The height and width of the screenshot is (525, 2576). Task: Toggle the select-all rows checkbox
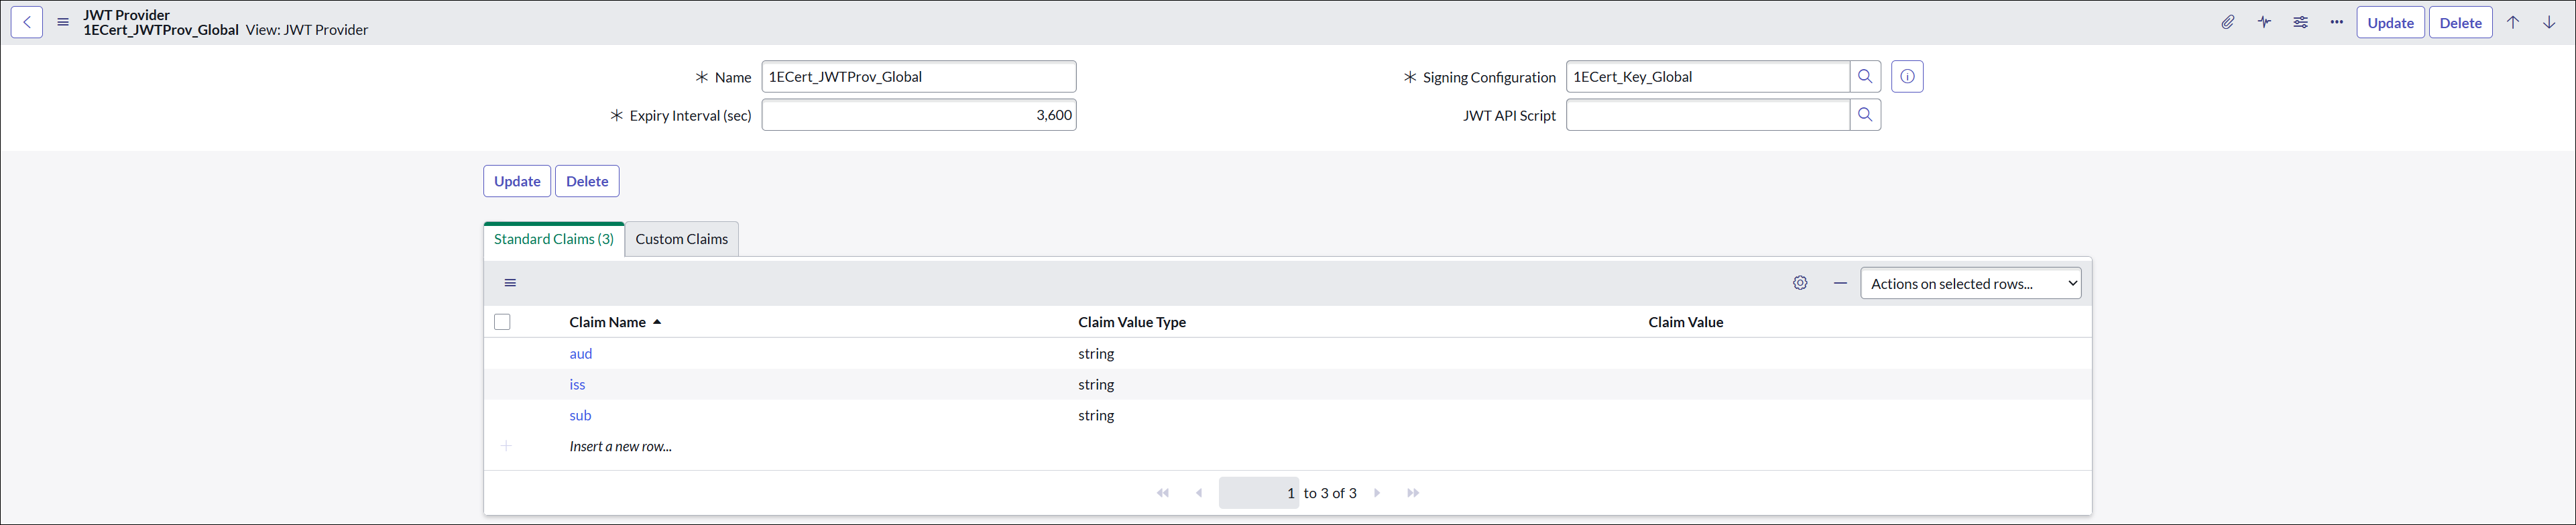click(502, 322)
